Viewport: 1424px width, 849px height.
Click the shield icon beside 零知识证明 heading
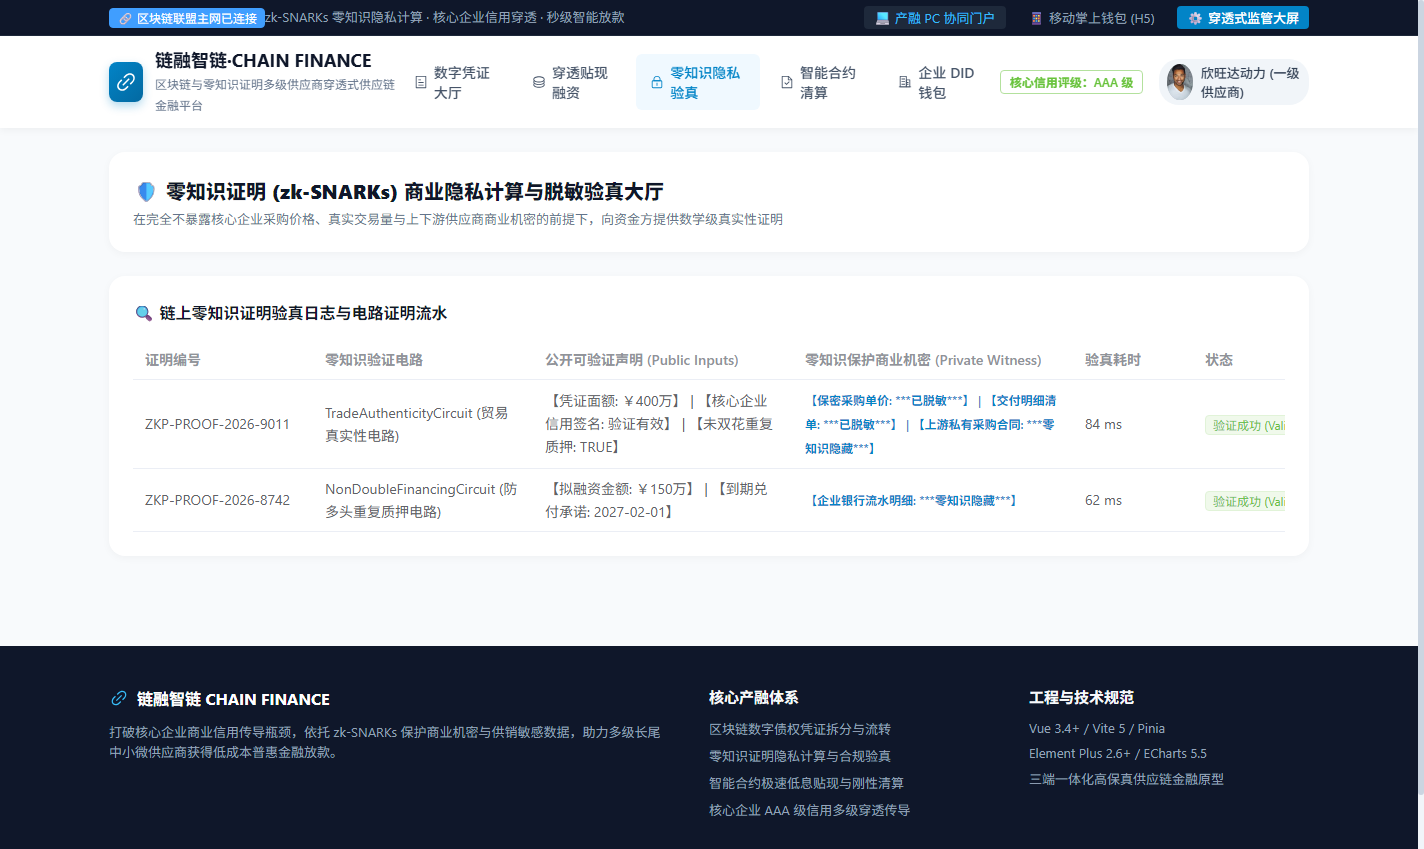pos(146,191)
